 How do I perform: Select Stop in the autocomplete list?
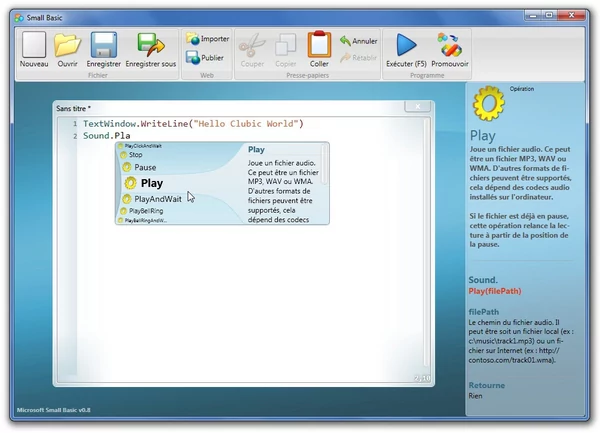point(131,155)
